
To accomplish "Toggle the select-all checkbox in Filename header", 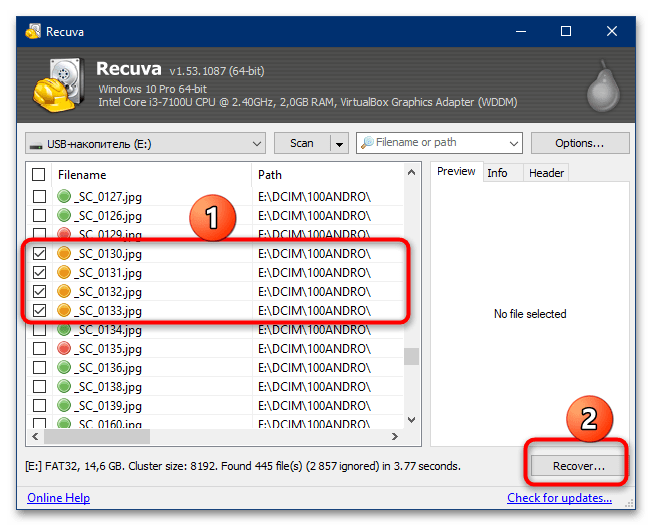I will [x=38, y=175].
